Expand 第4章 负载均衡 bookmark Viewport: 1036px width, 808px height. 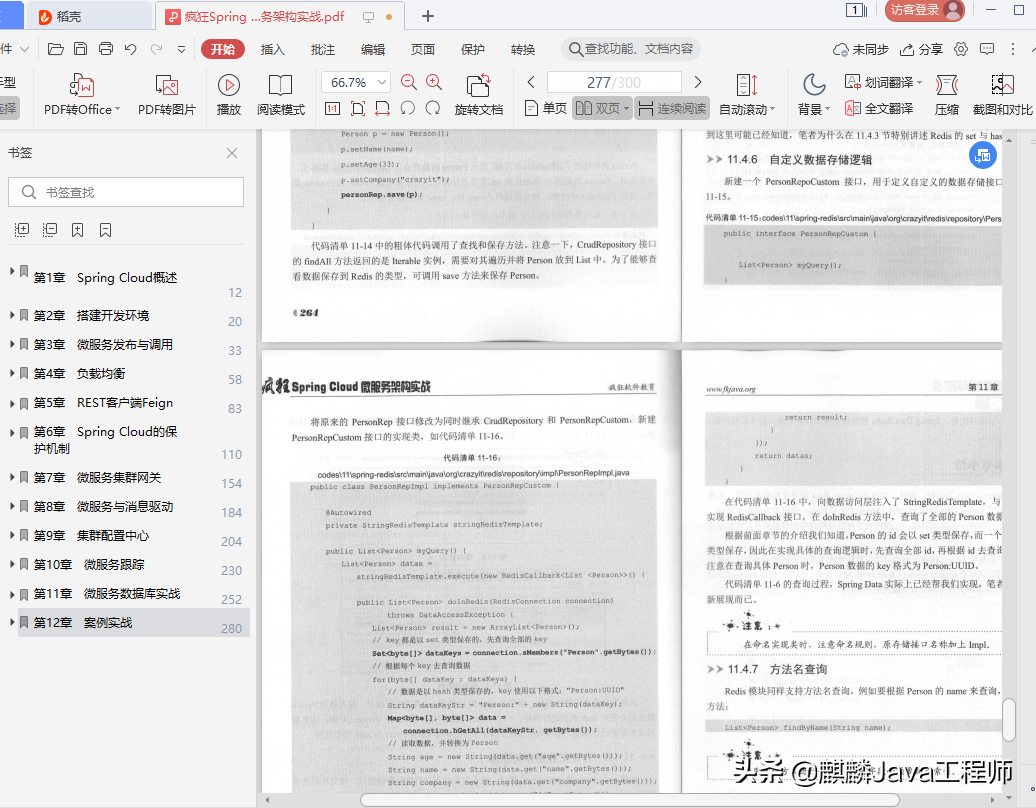click(11, 373)
